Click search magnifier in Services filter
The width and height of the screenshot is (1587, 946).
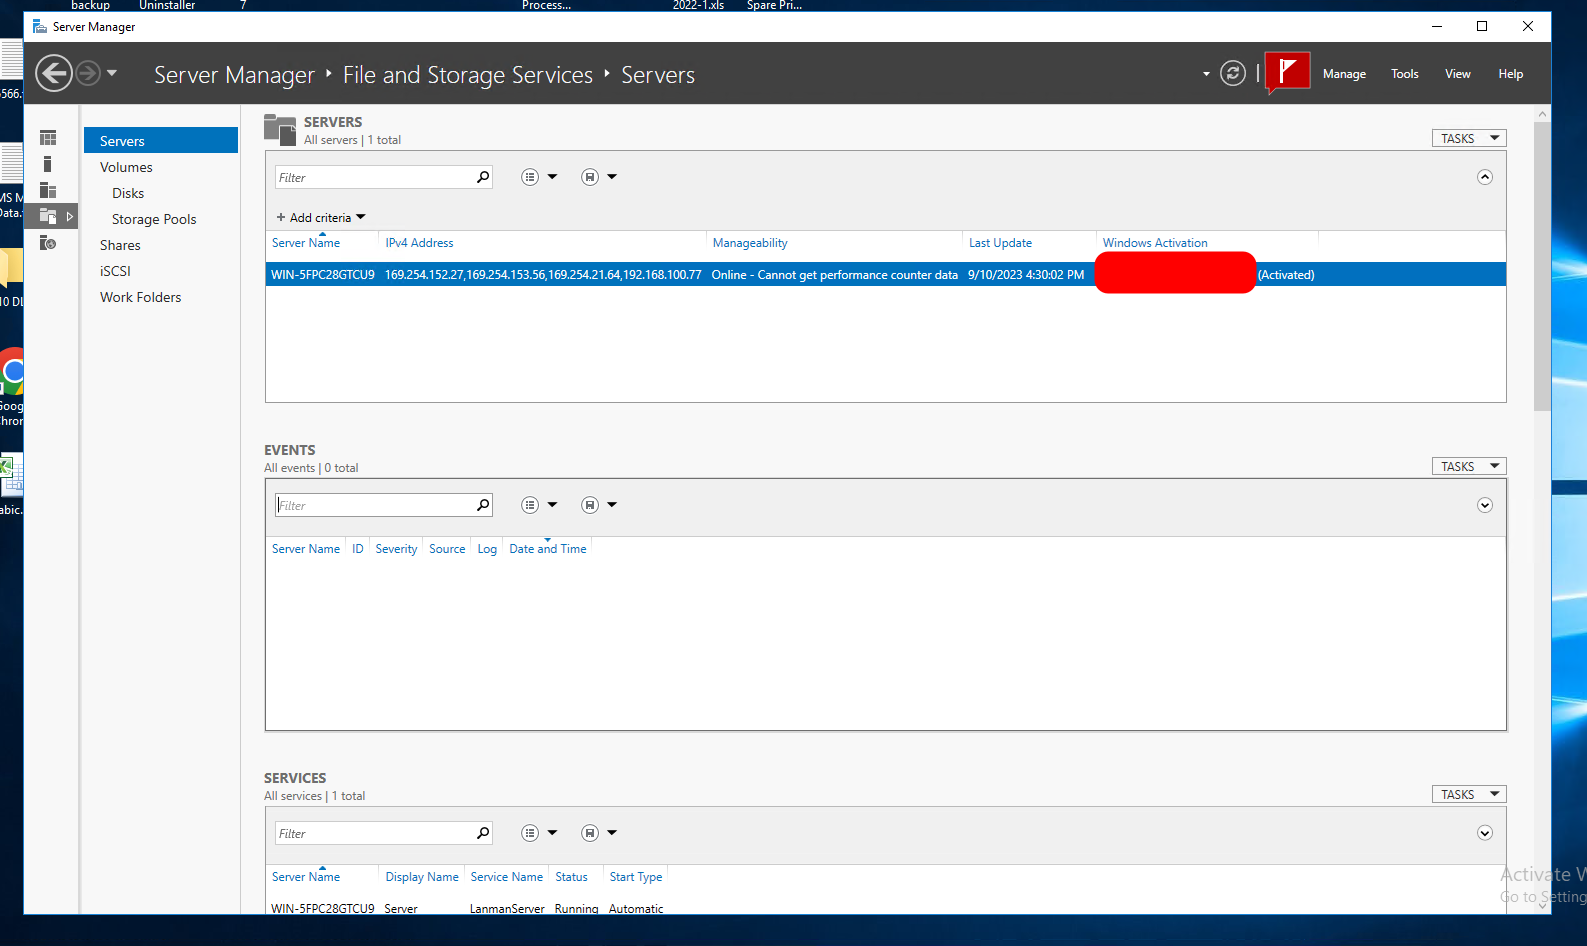tap(483, 833)
